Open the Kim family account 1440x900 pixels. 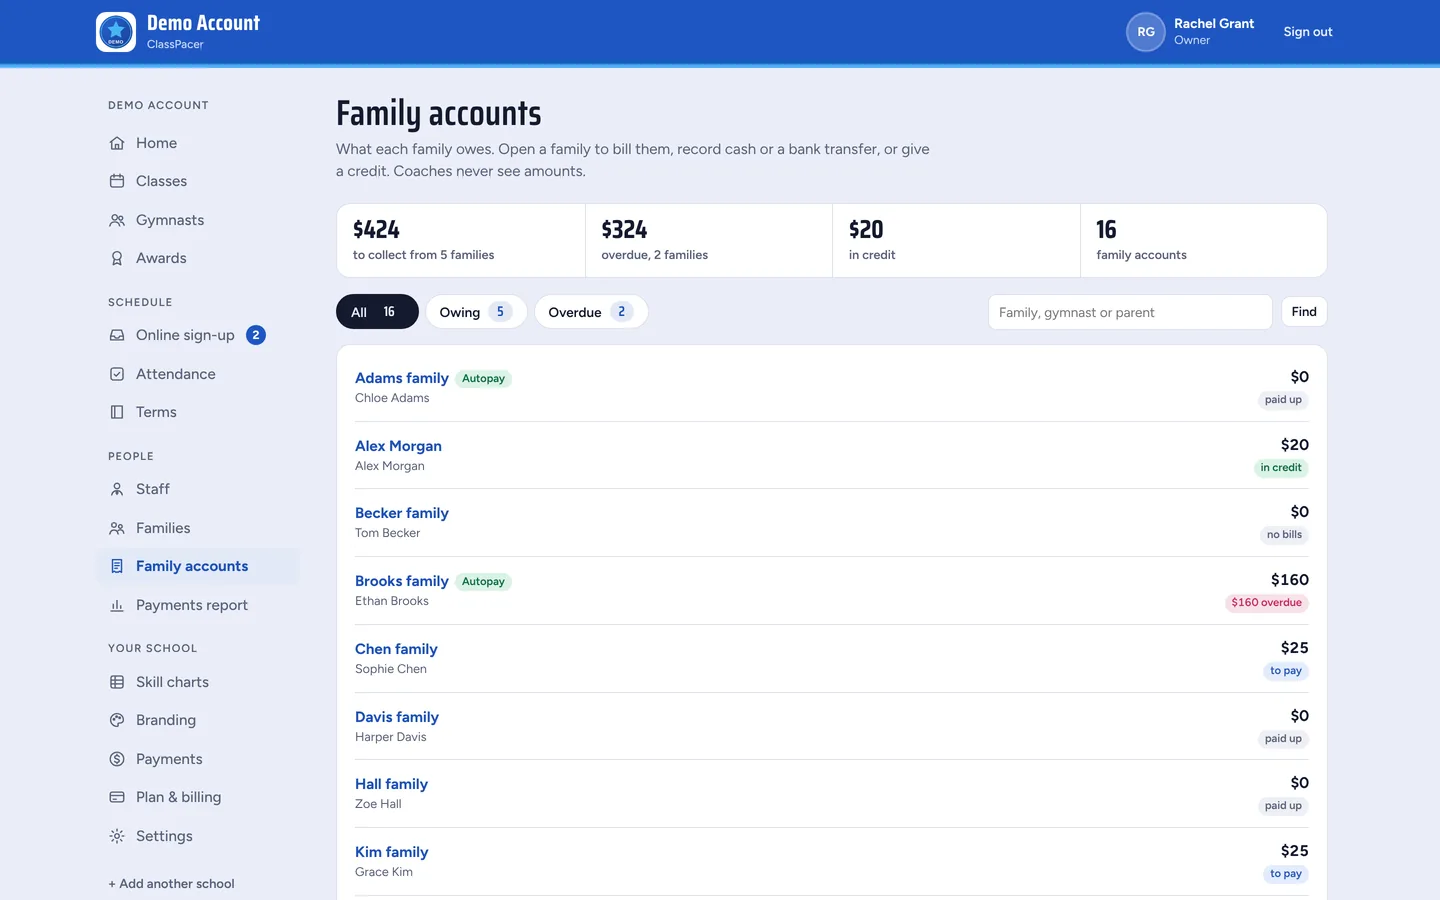(x=392, y=852)
